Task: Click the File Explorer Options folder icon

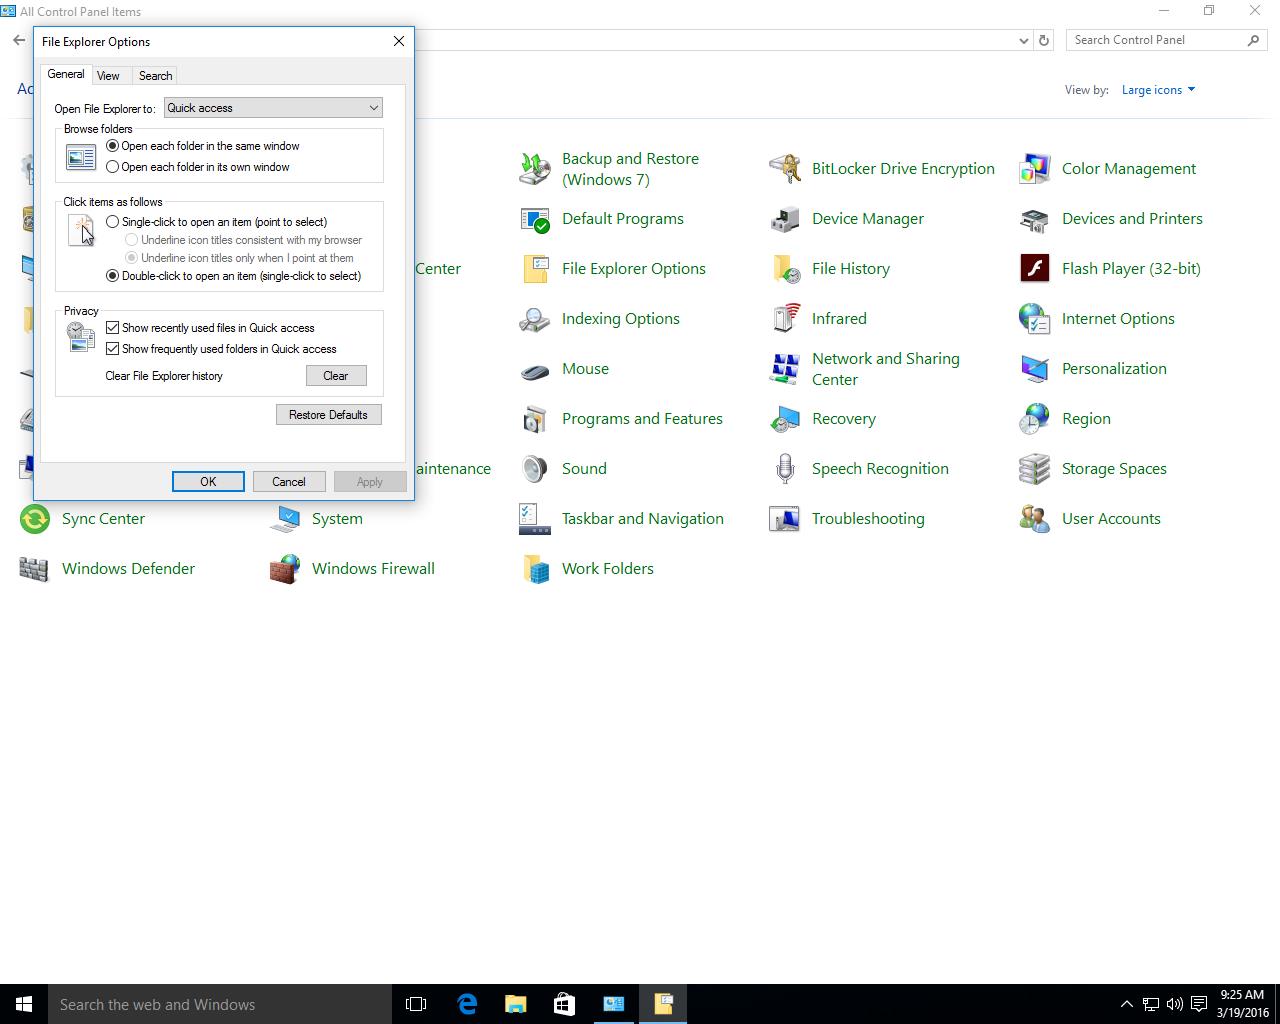Action: pos(535,269)
